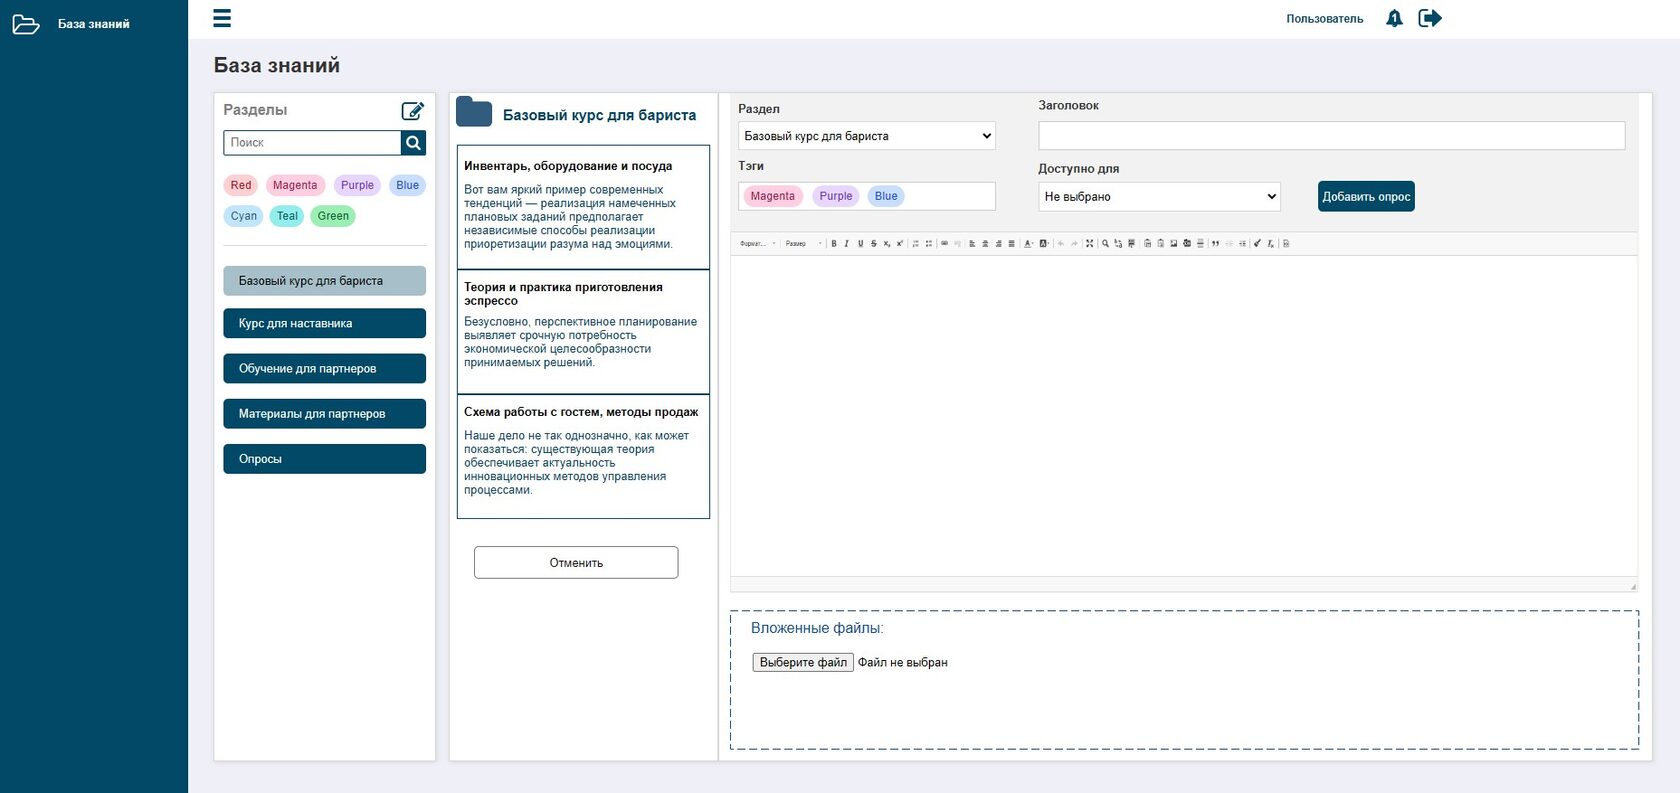
Task: Open the background color picker dropdown
Action: pos(1044,243)
